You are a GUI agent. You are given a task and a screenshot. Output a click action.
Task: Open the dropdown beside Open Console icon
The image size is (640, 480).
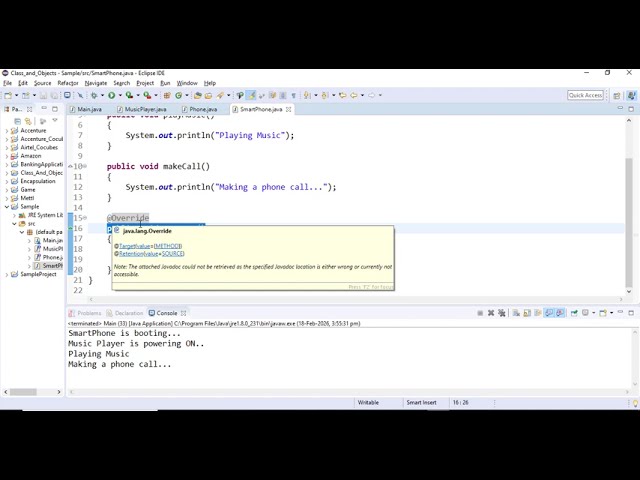click(611, 313)
